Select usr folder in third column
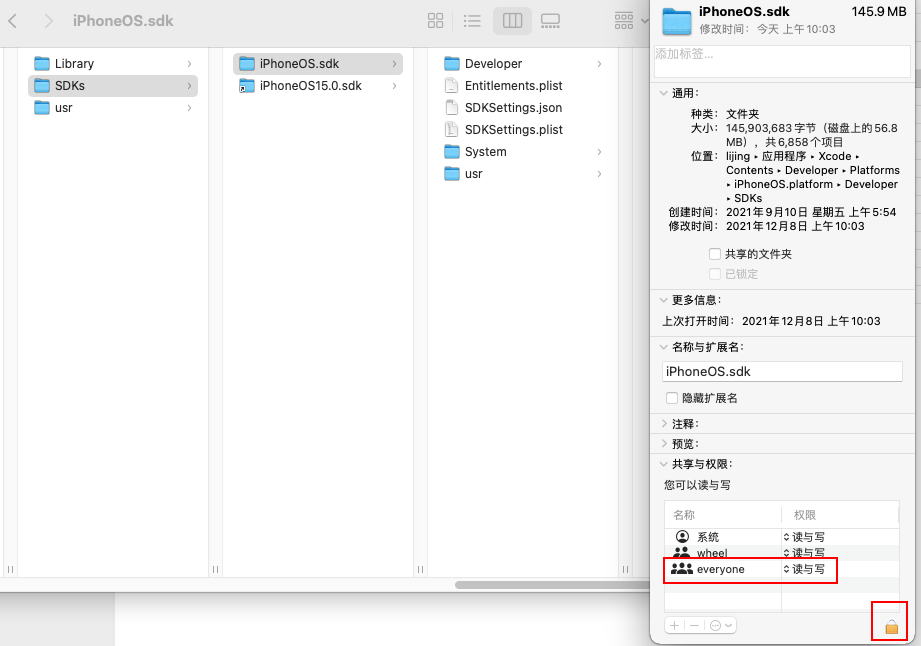This screenshot has height=646, width=921. [523, 174]
